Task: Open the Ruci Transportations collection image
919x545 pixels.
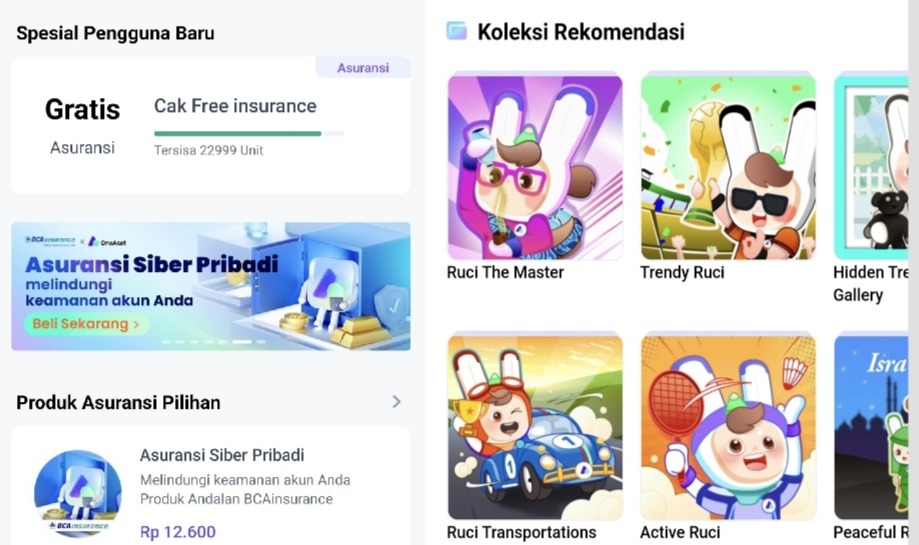Action: pyautogui.click(x=535, y=427)
